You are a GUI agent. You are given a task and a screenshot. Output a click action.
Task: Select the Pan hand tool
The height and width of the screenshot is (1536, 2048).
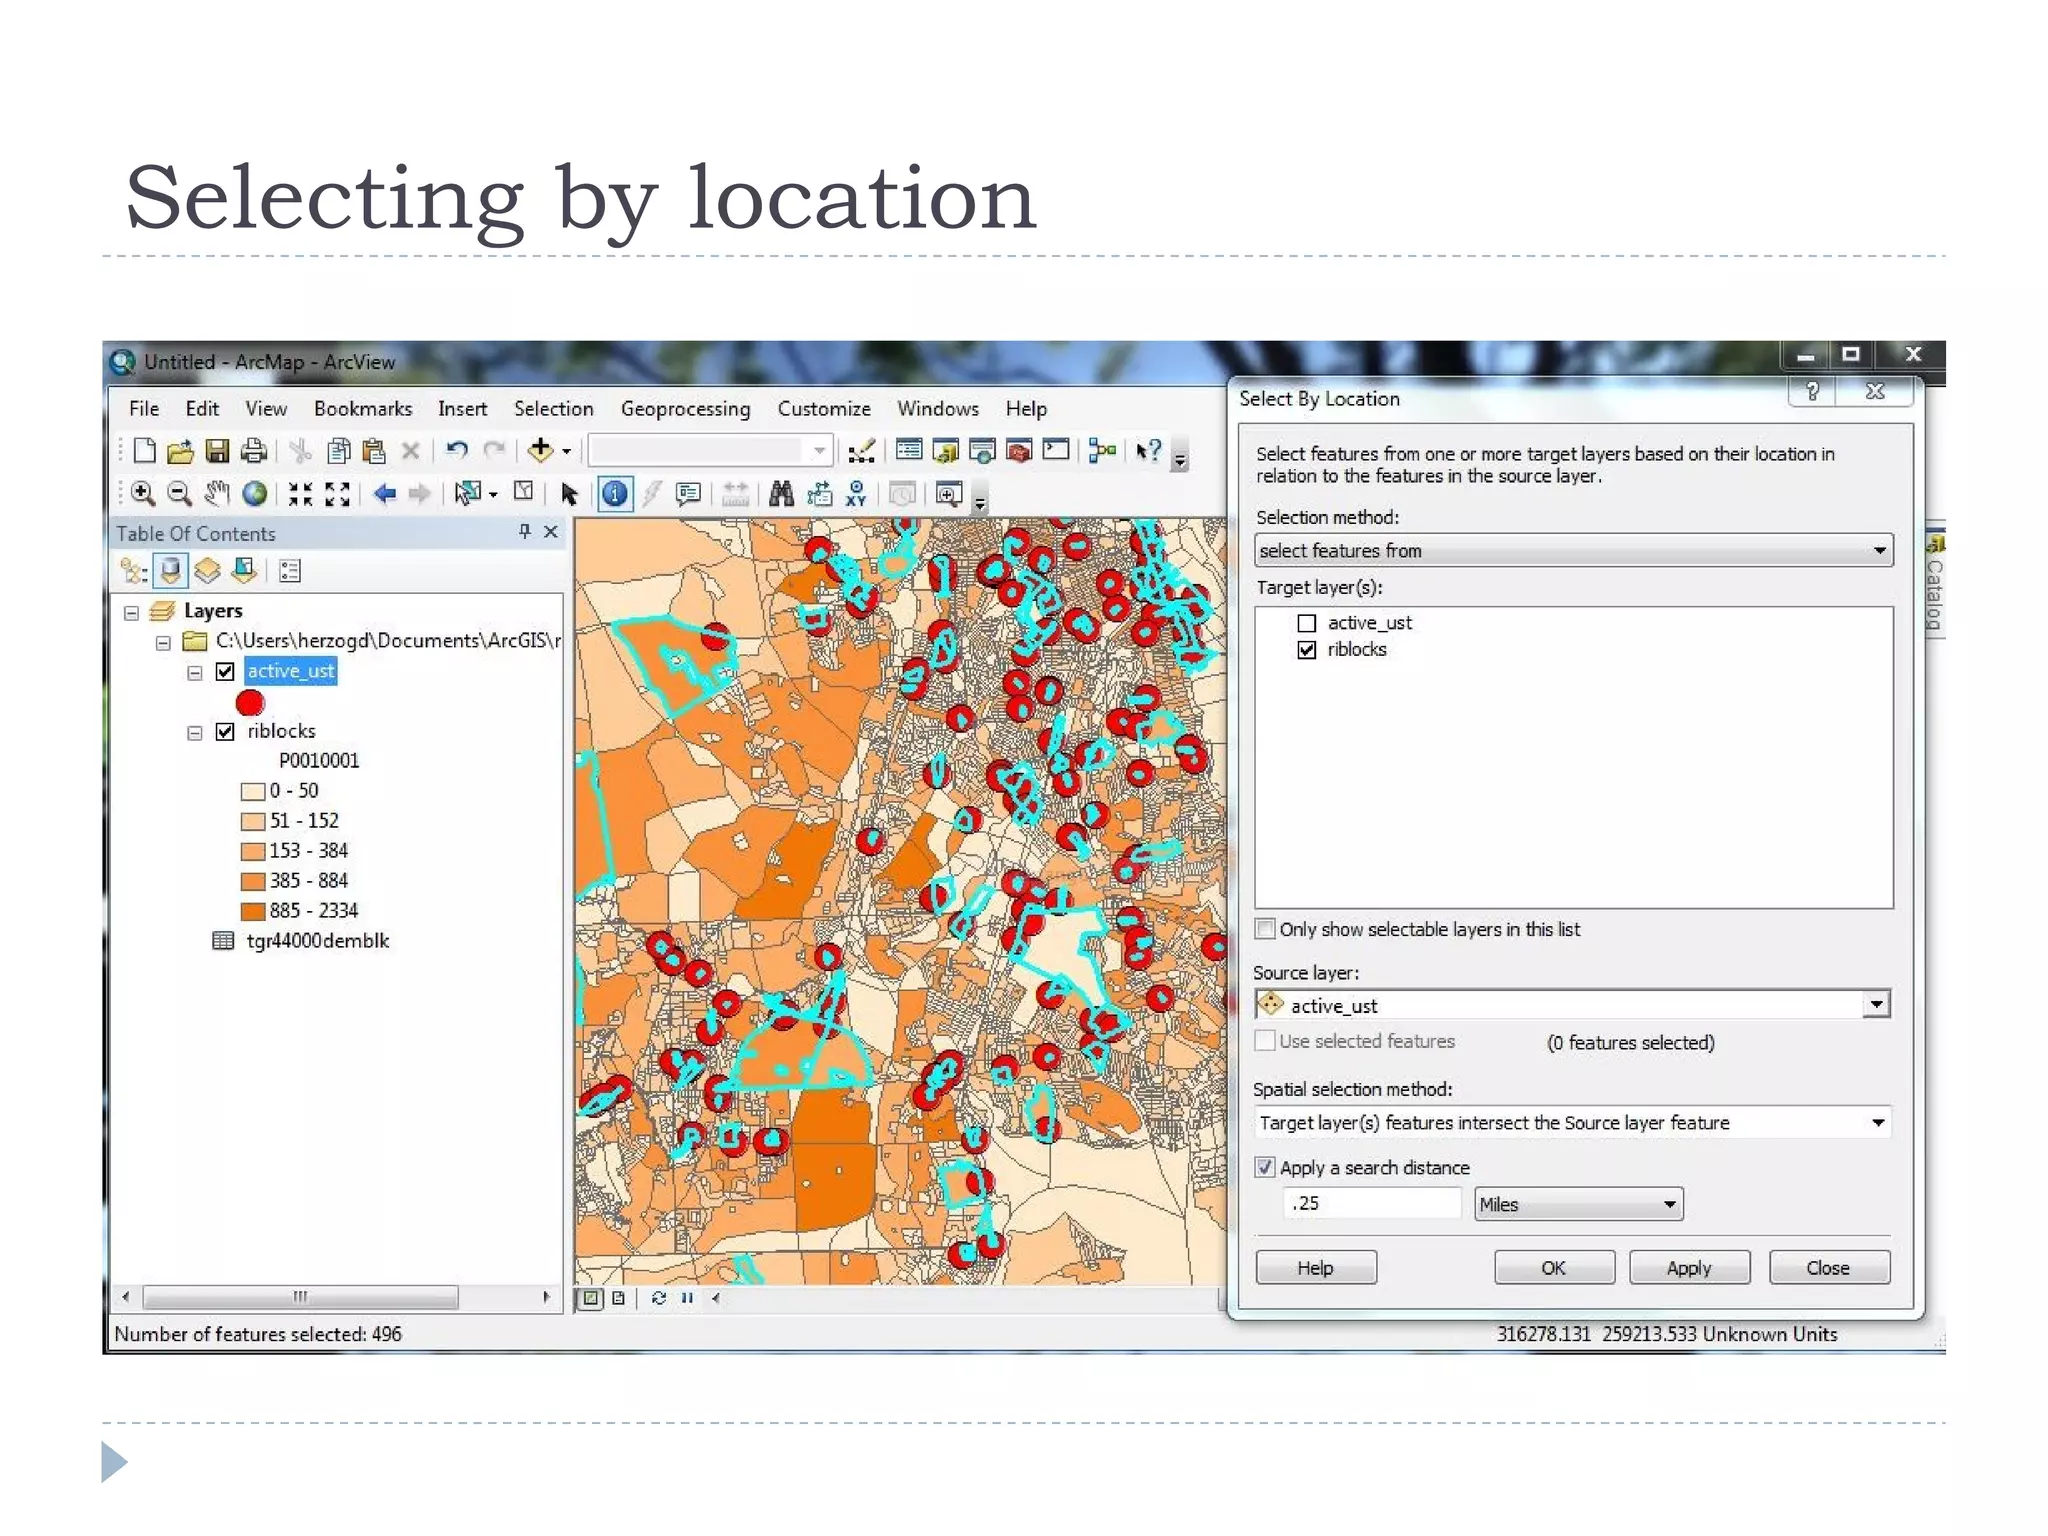click(217, 493)
